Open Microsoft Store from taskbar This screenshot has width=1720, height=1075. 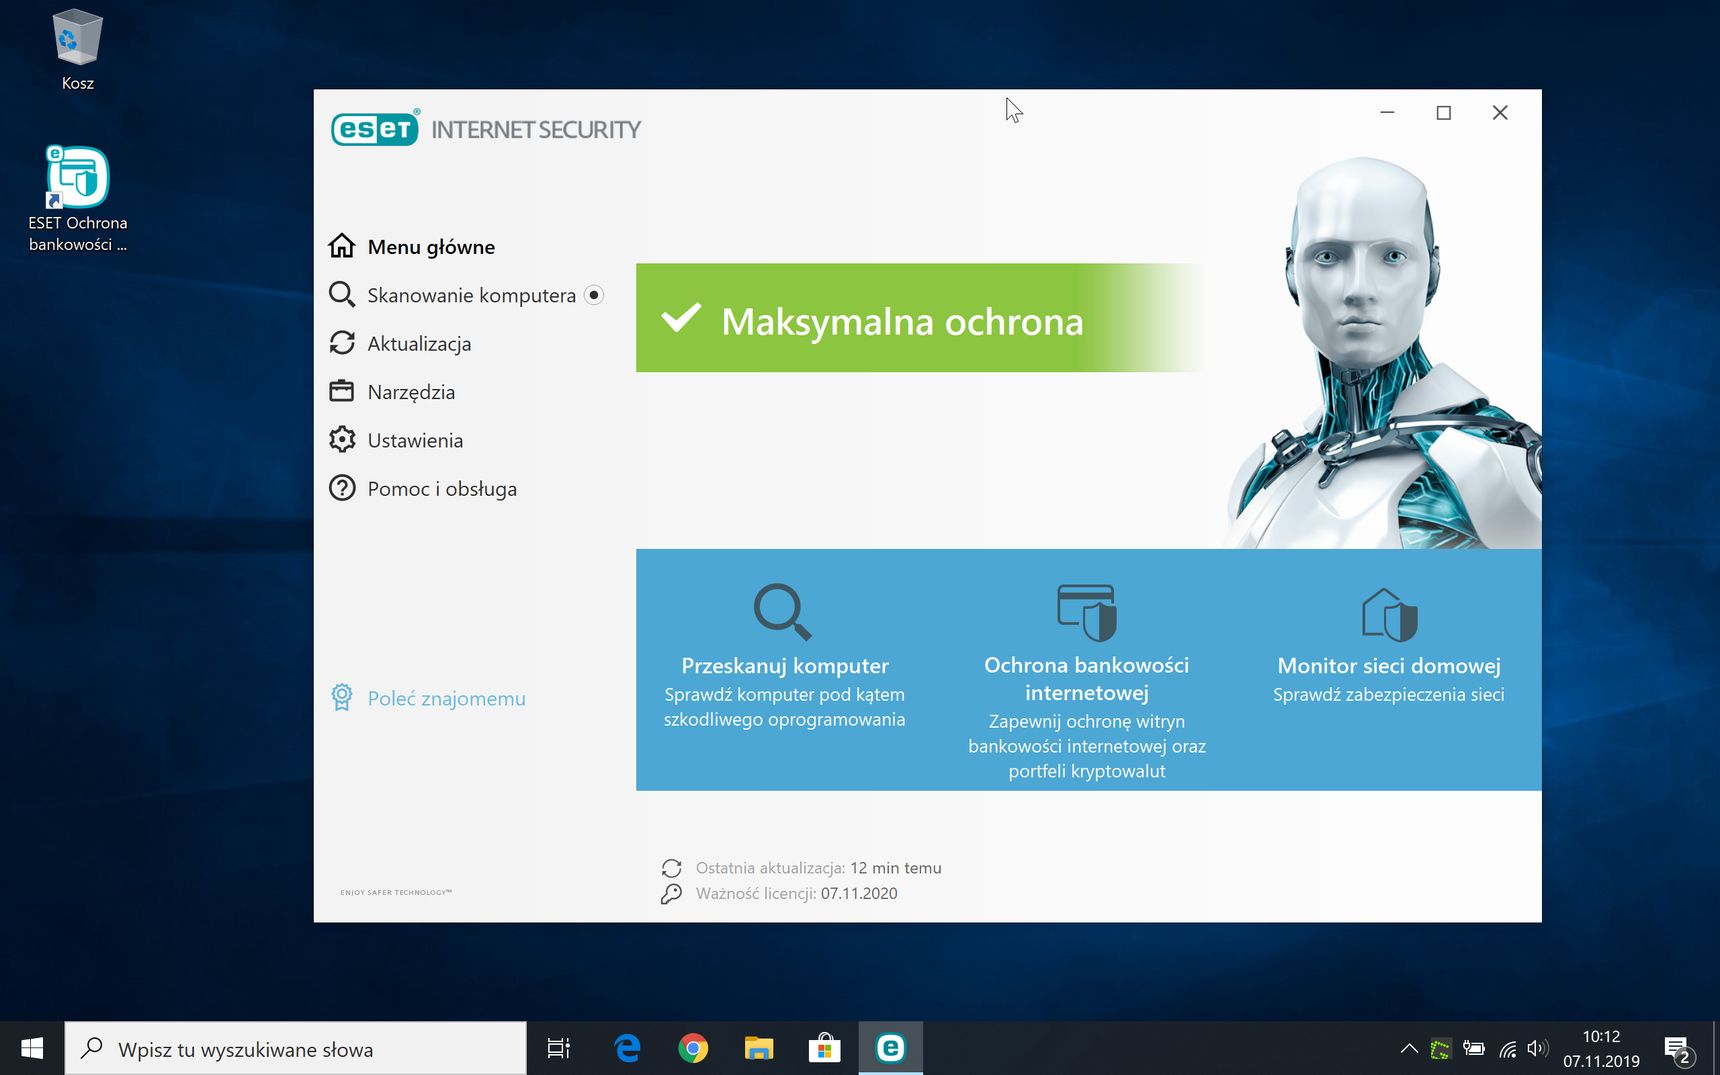tap(824, 1048)
